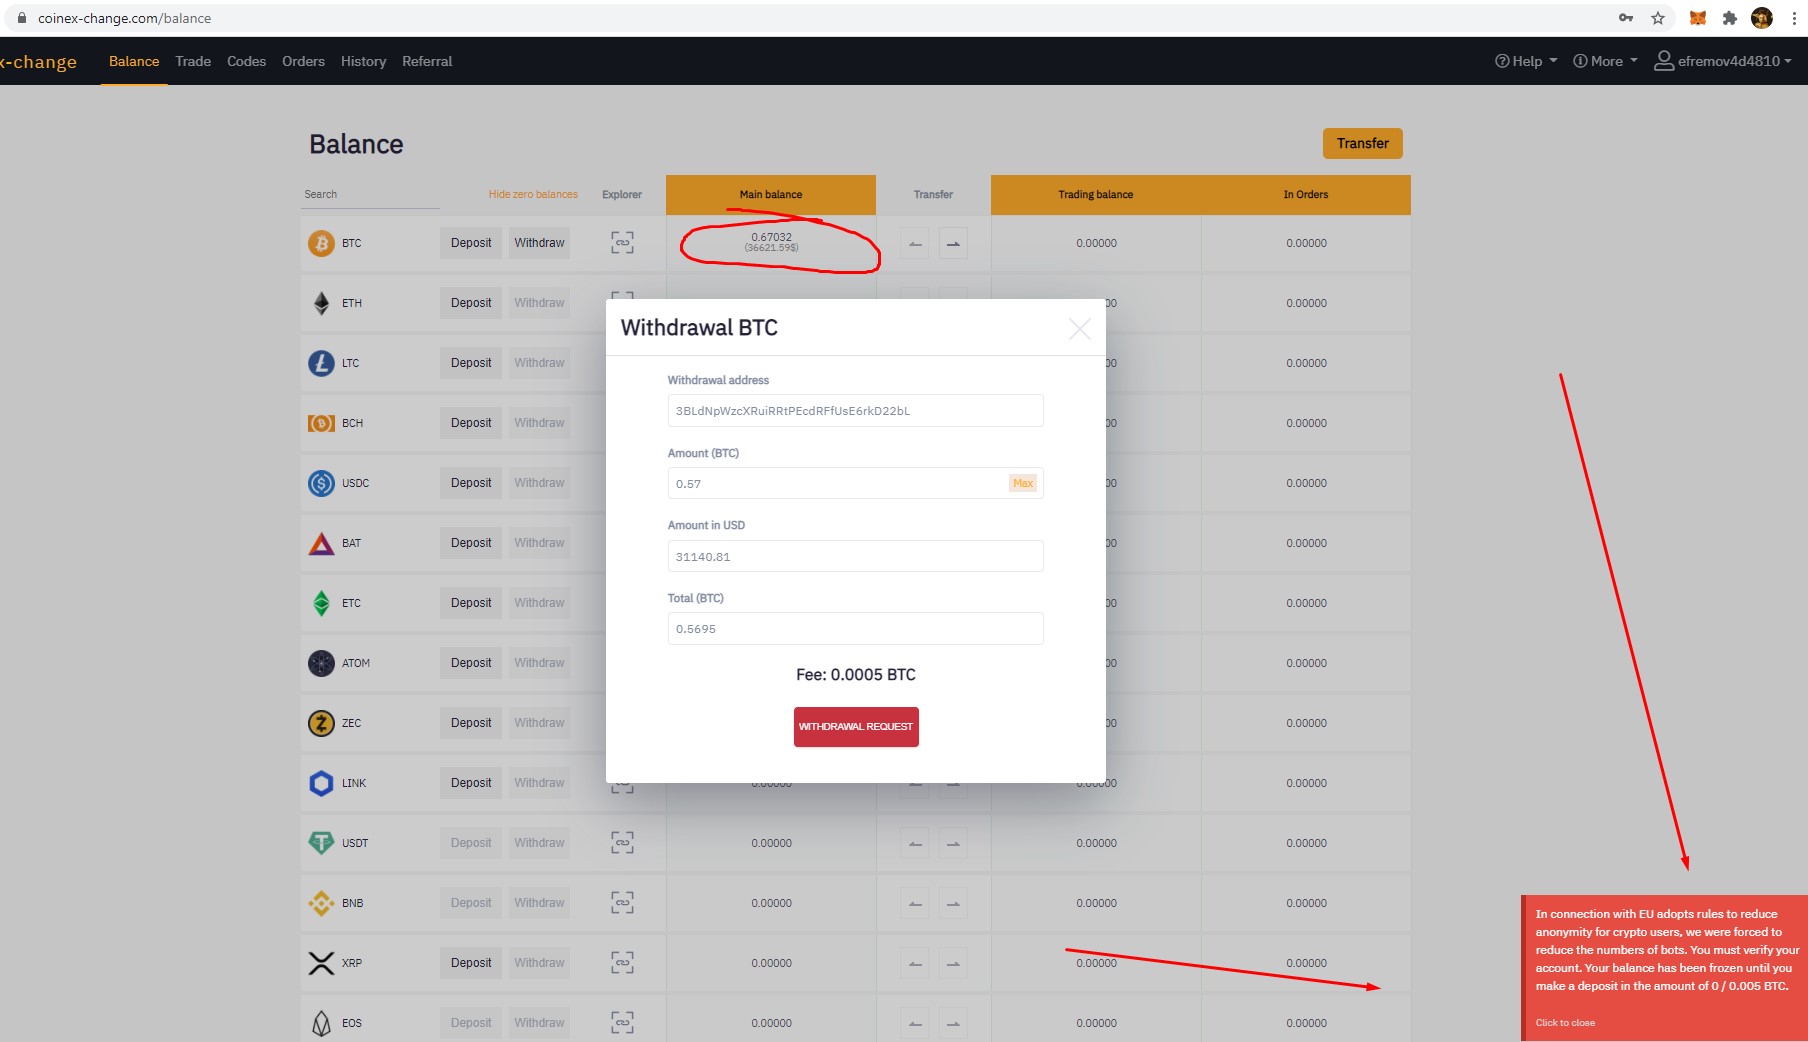Open the saved passwords key icon
This screenshot has height=1042, width=1808.
pos(1626,18)
